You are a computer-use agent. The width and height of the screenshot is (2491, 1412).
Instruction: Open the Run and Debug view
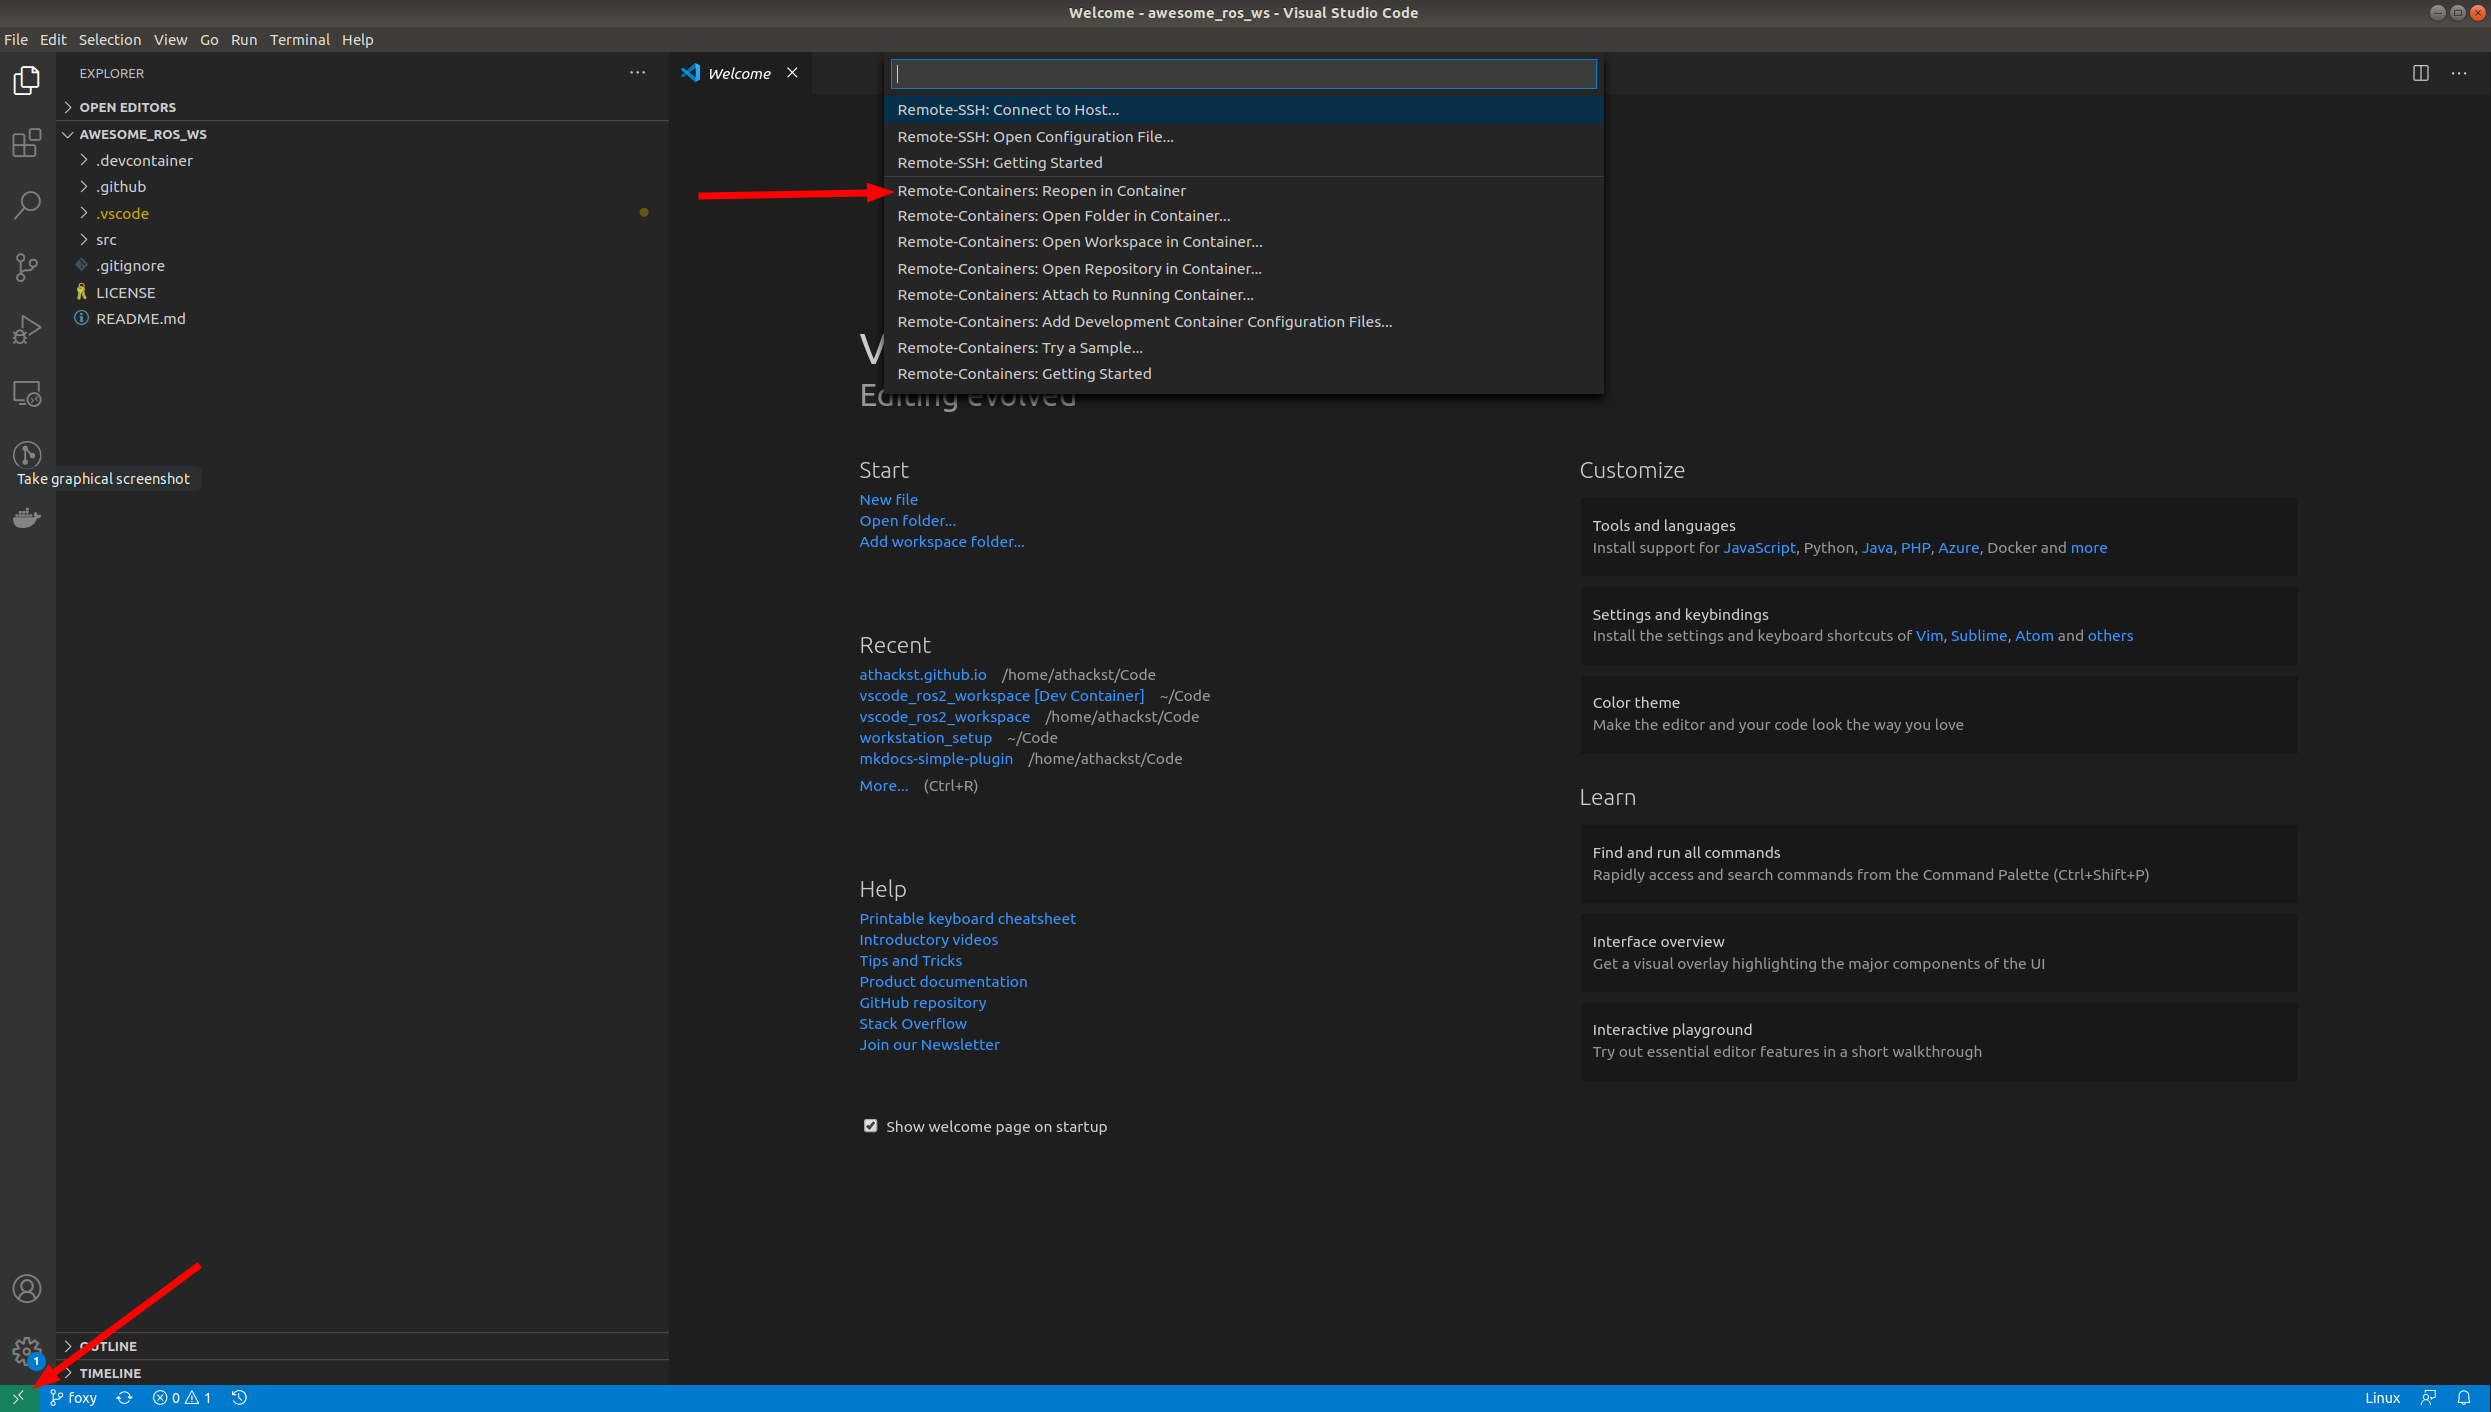[x=26, y=328]
